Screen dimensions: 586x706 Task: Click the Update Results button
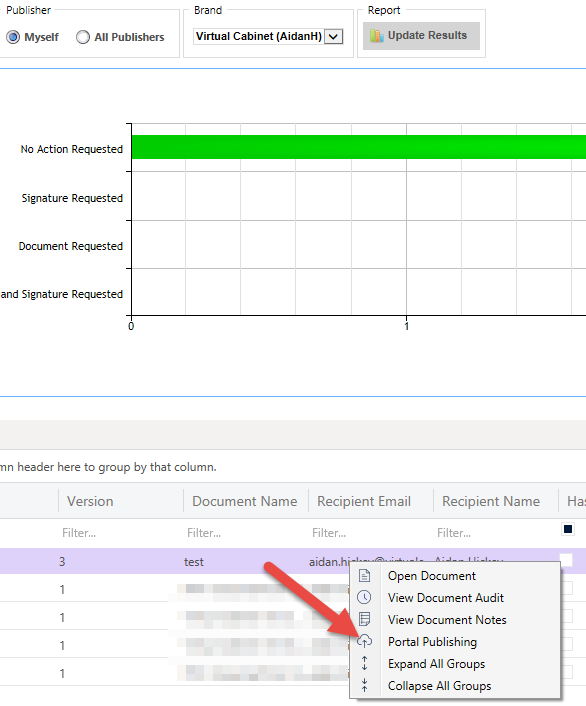tap(421, 36)
